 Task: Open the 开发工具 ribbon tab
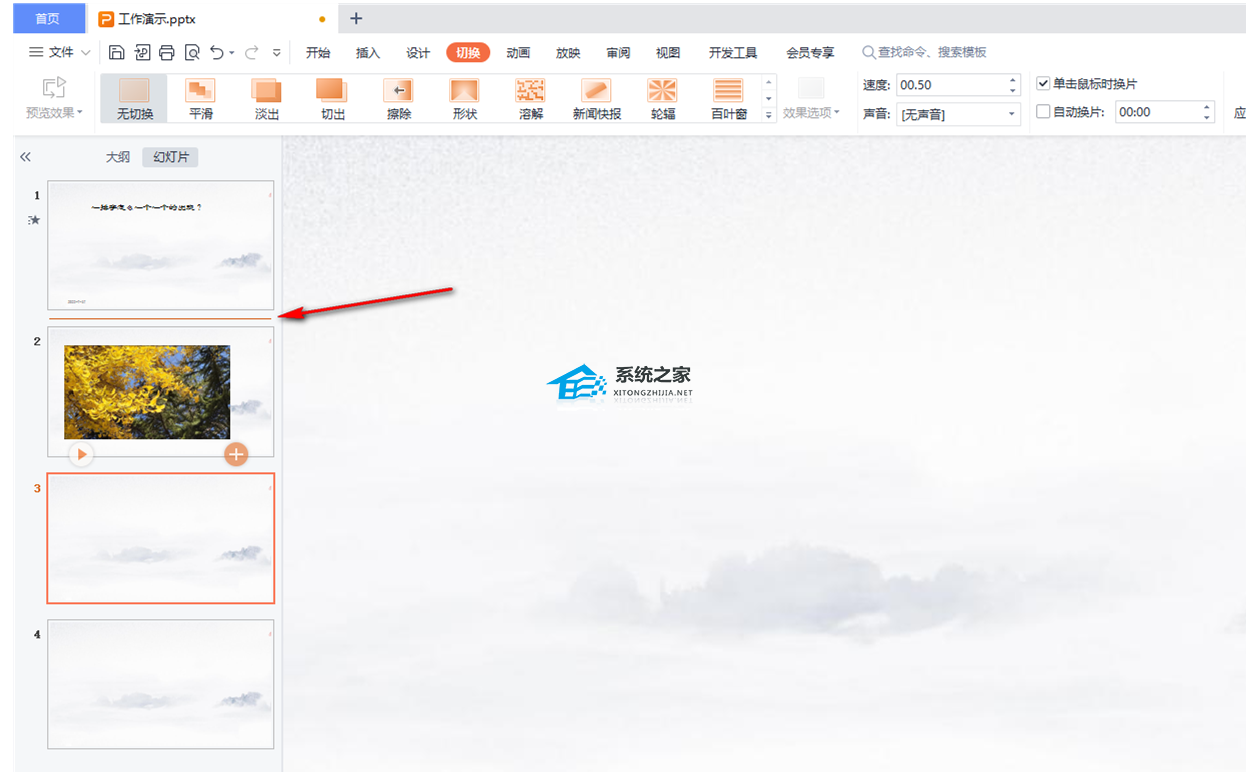click(x=733, y=53)
